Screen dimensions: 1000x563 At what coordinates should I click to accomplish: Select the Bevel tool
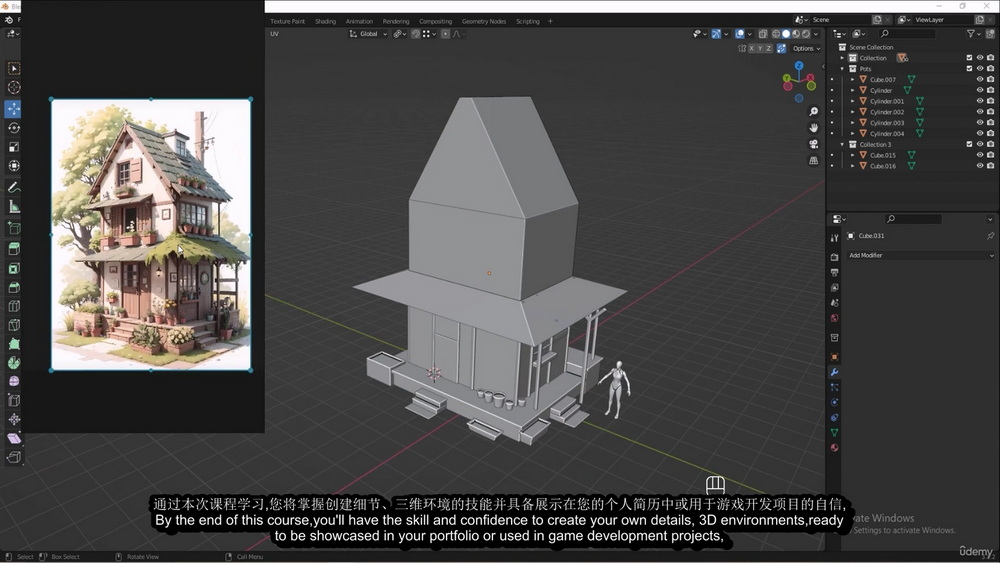[13, 287]
